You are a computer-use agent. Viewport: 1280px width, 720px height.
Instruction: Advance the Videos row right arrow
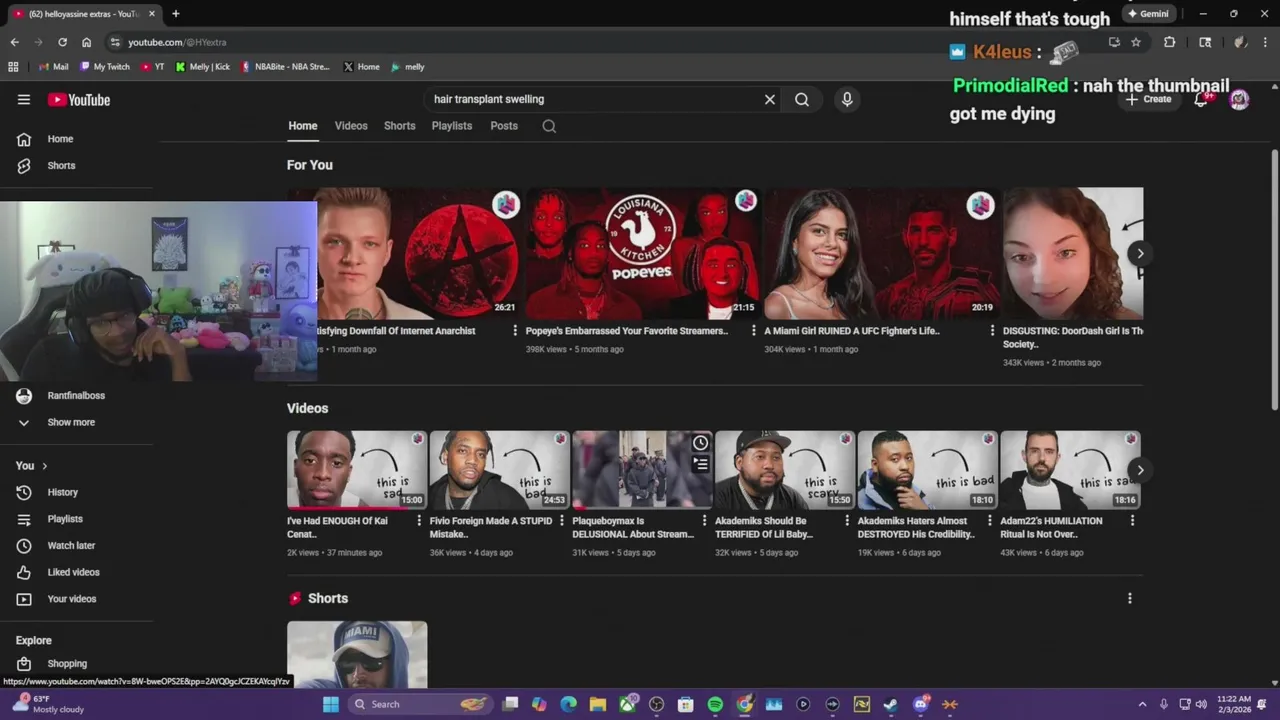(1140, 470)
